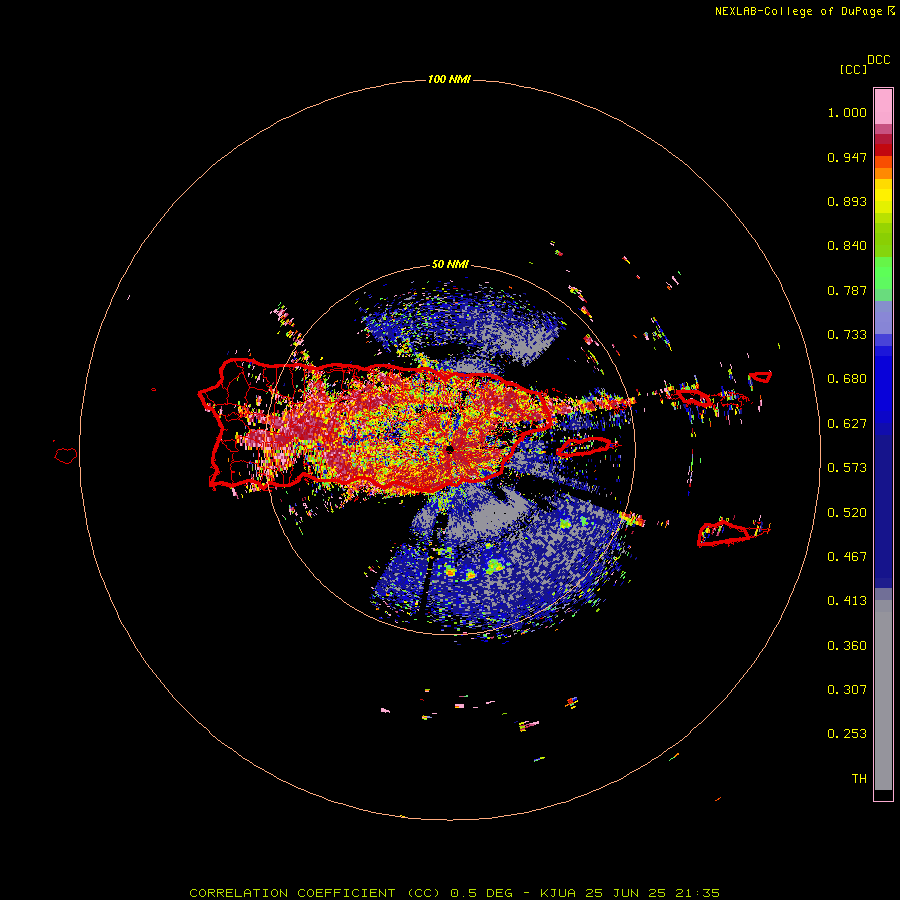Pick the bright green swatch above 0.787
The image size is (900, 900).
[883, 273]
